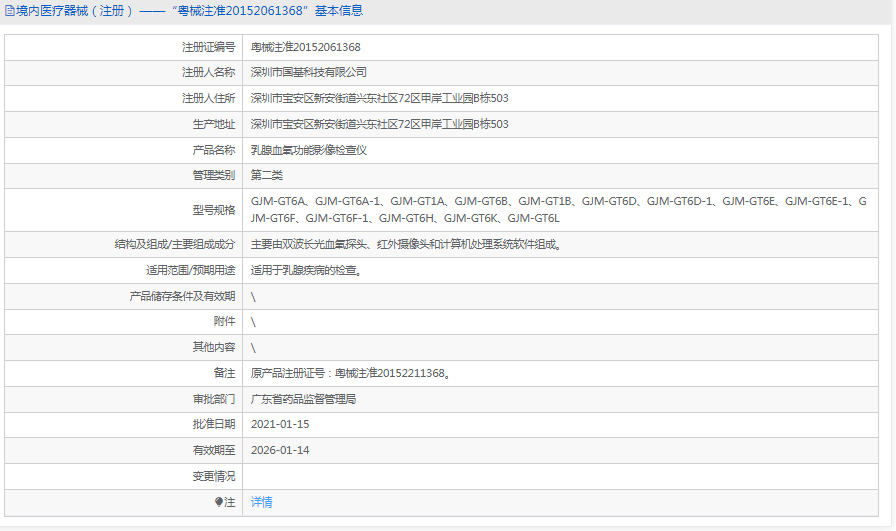Select approval department 广东省药品监督管理局
The image size is (896, 531).
[x=303, y=399]
